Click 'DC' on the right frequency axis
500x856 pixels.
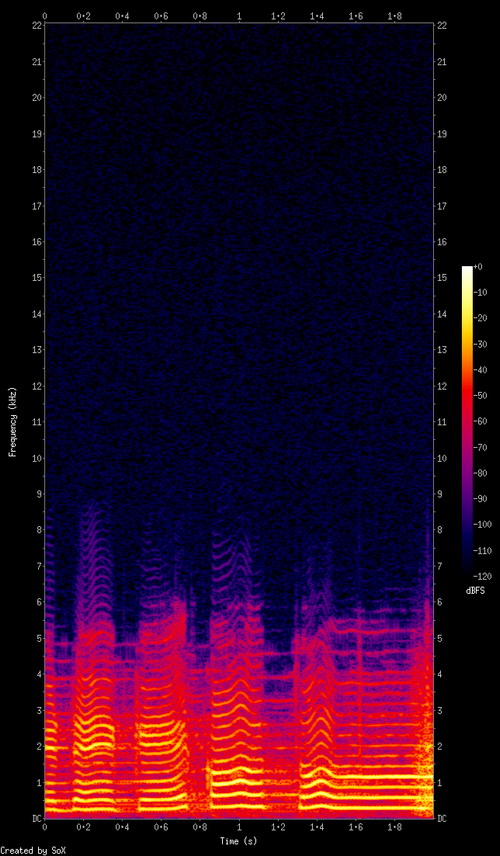(442, 818)
